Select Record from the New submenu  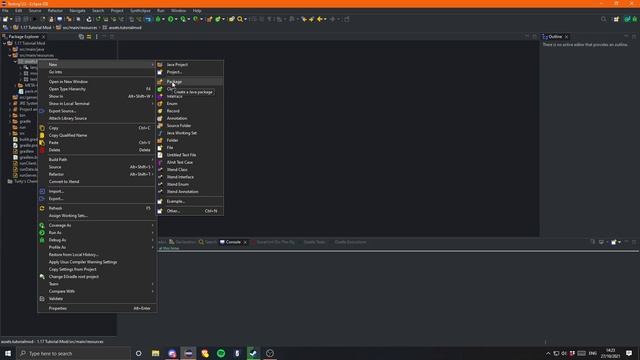(x=190, y=111)
